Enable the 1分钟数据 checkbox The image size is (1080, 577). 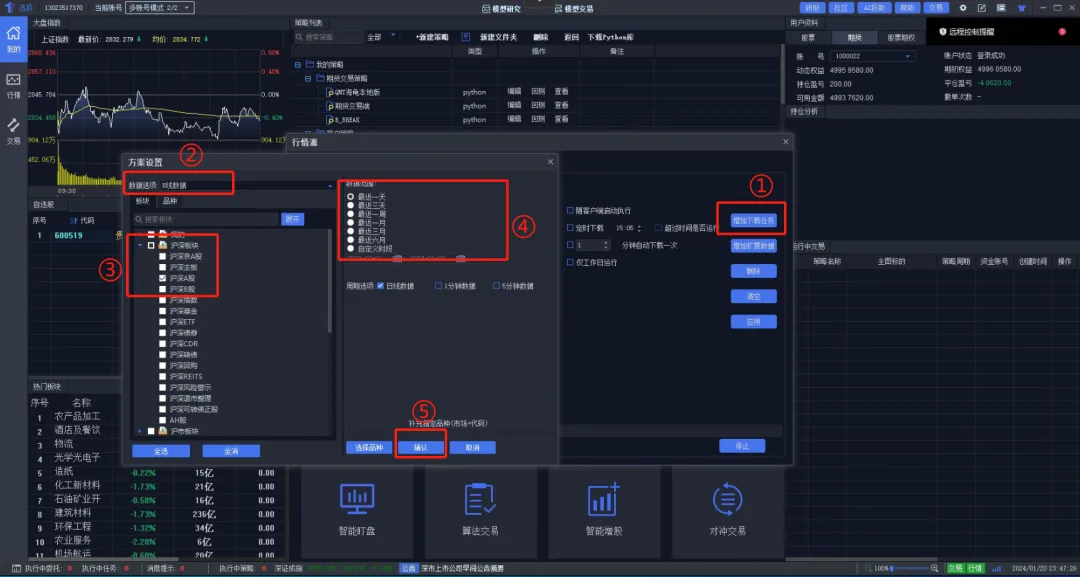coord(438,286)
